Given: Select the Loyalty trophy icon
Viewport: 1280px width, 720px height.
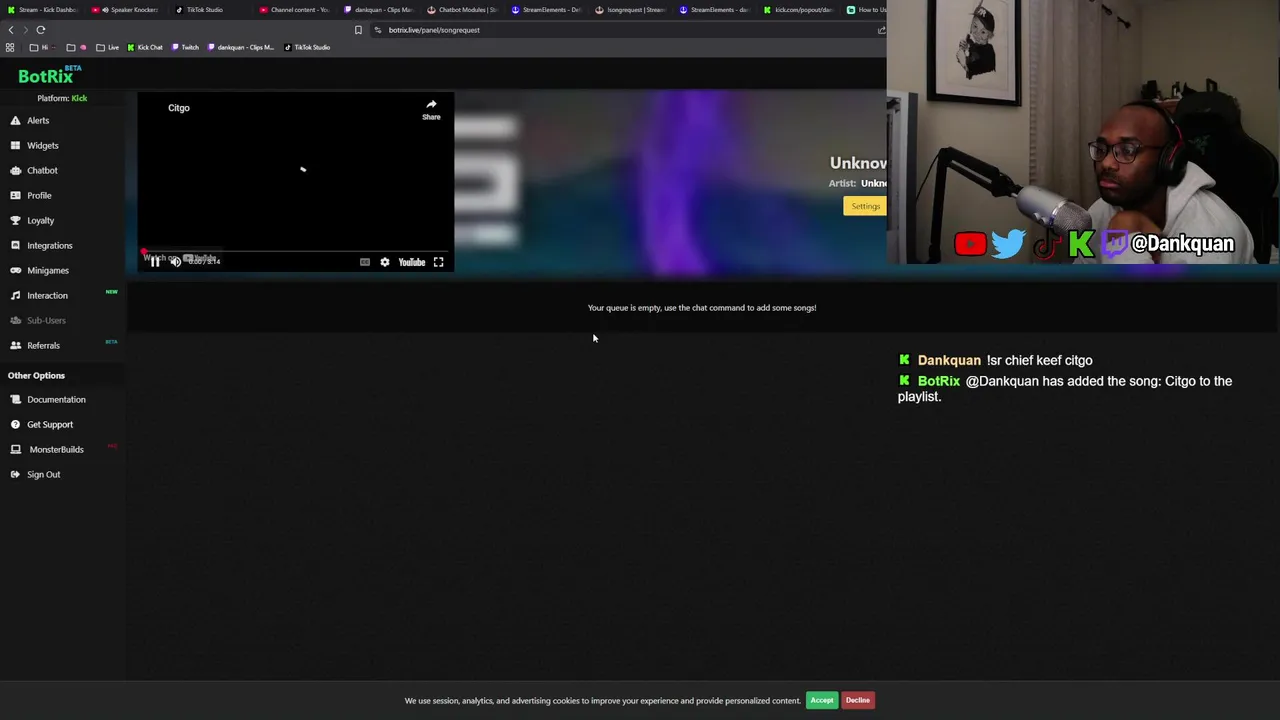Looking at the screenshot, I should [x=15, y=220].
